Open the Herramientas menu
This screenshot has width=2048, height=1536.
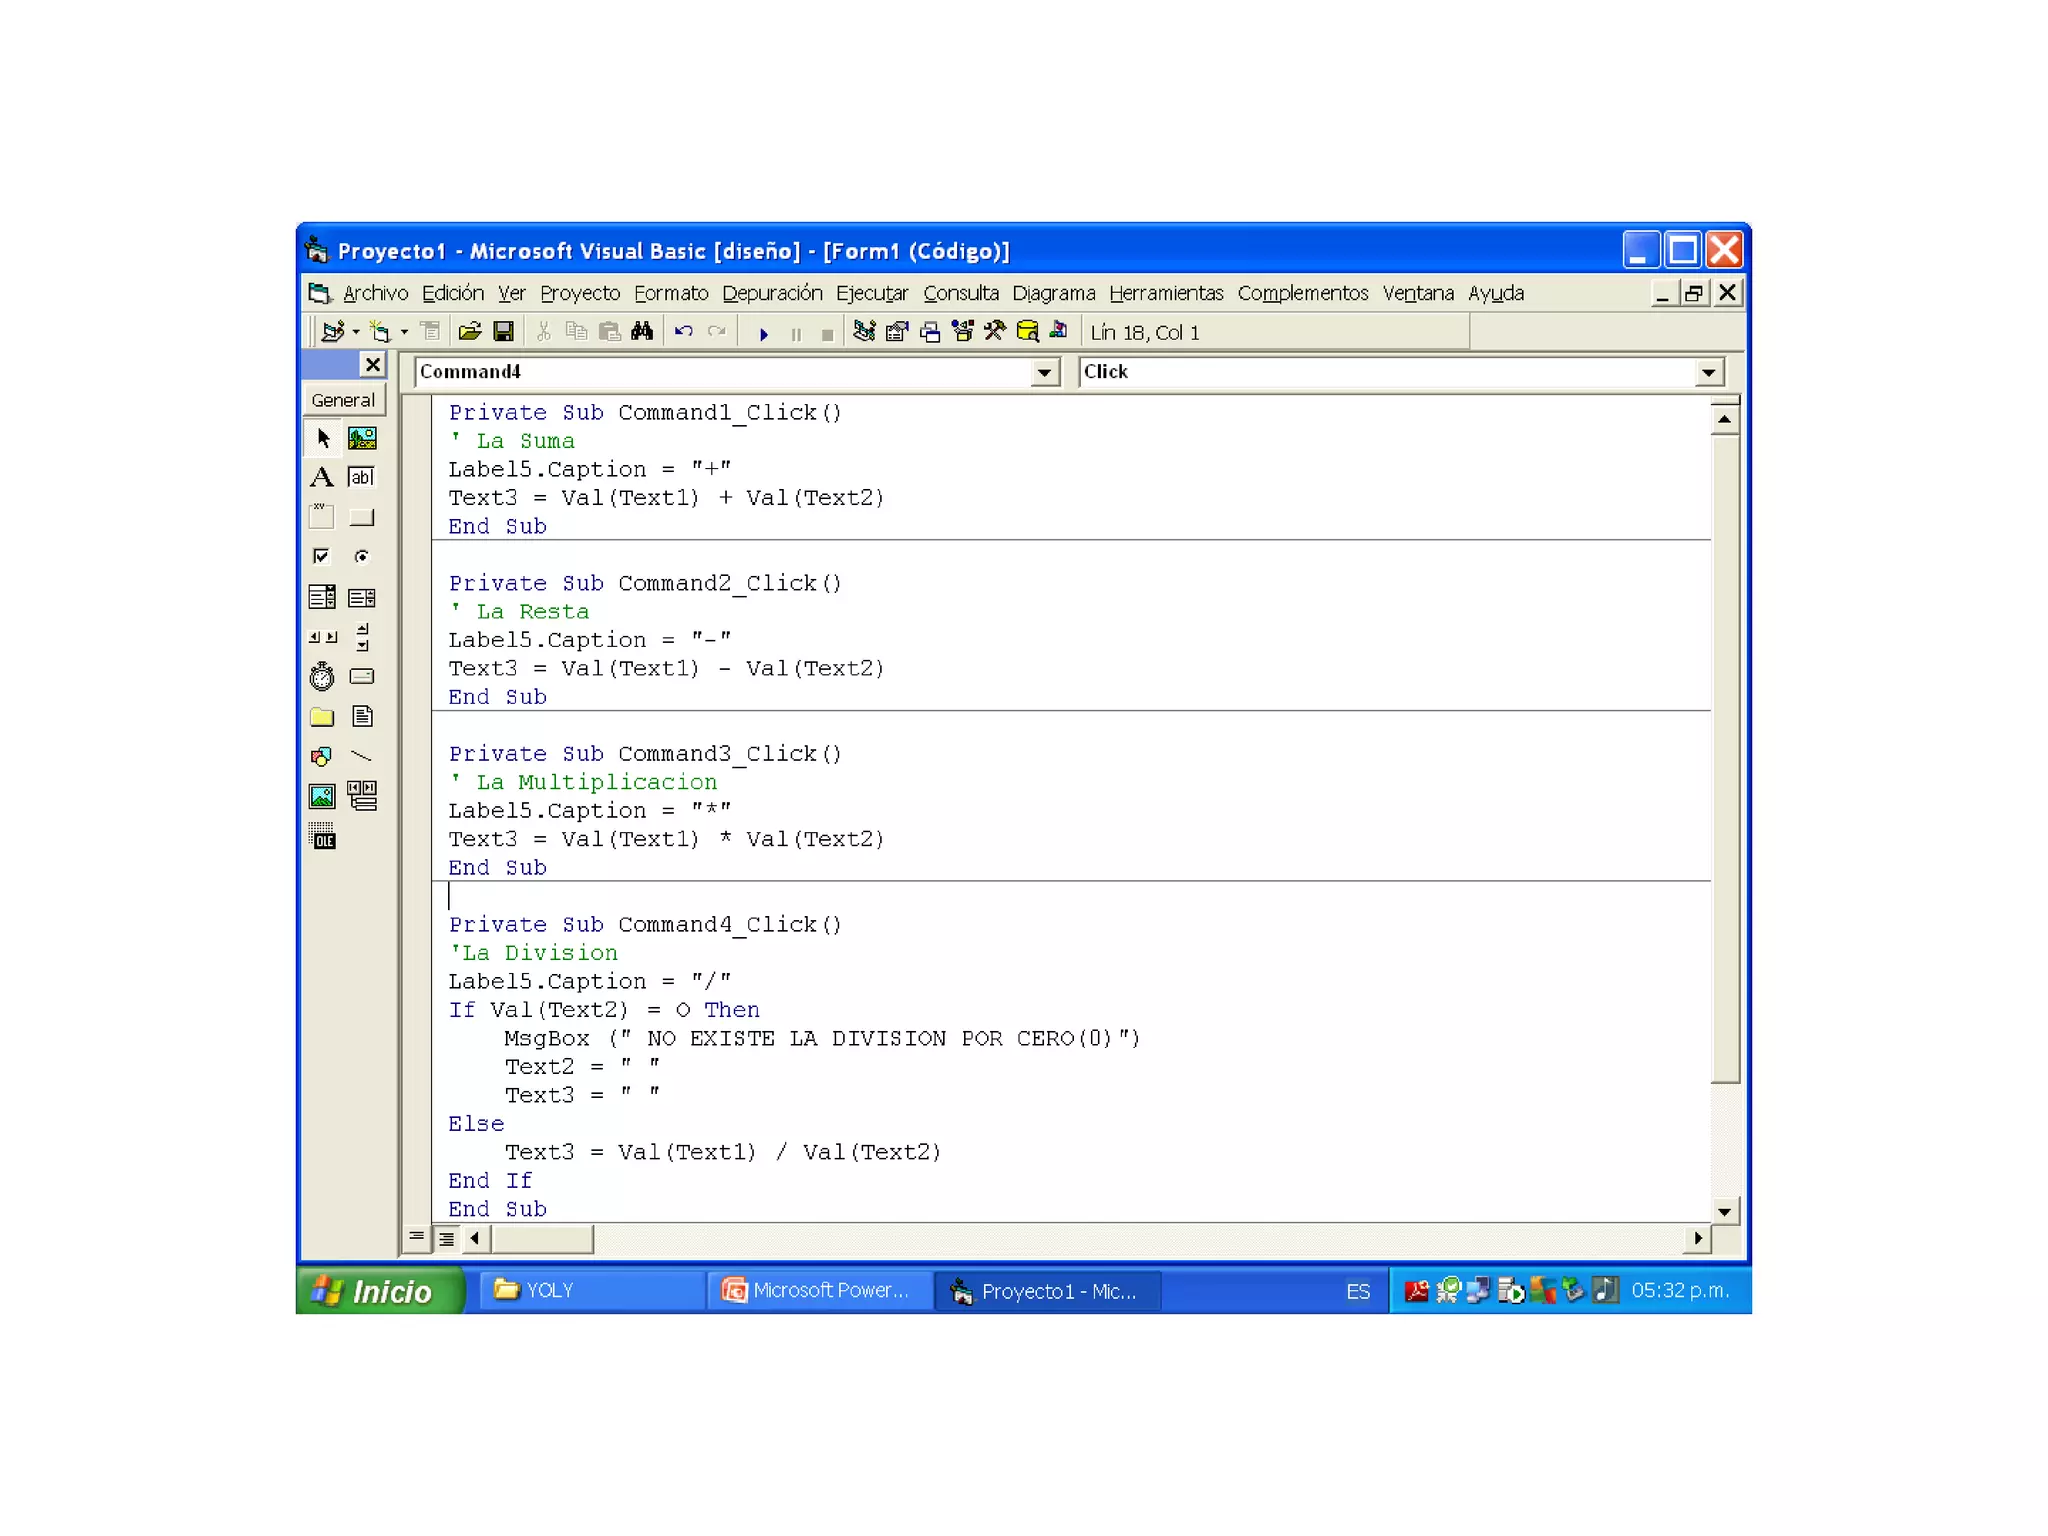[x=1165, y=293]
